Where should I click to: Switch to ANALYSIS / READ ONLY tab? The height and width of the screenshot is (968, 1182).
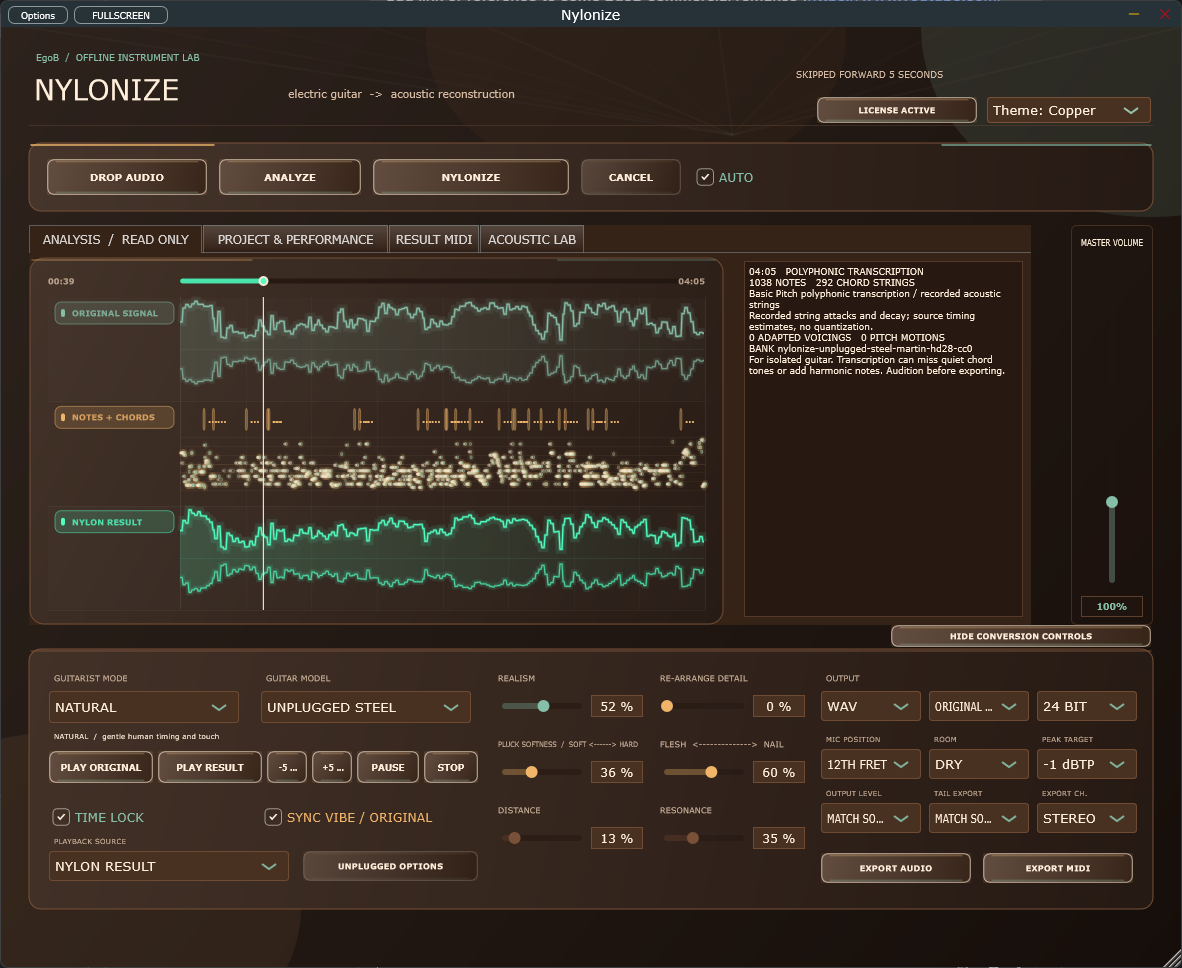(x=115, y=239)
